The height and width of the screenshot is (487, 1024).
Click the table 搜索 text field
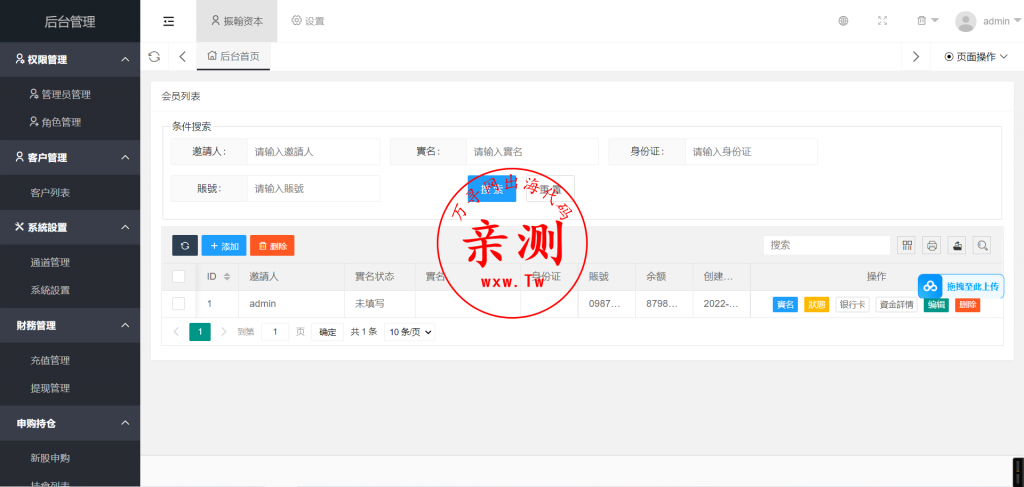[x=827, y=245]
